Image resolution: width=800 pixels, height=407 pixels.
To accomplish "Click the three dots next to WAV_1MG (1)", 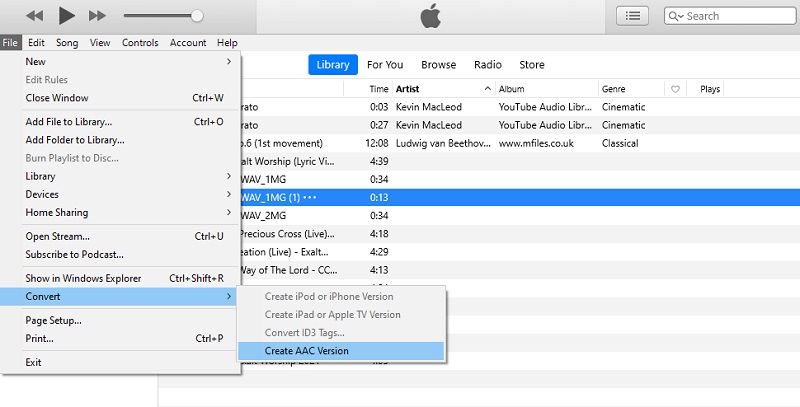I will pyautogui.click(x=310, y=197).
